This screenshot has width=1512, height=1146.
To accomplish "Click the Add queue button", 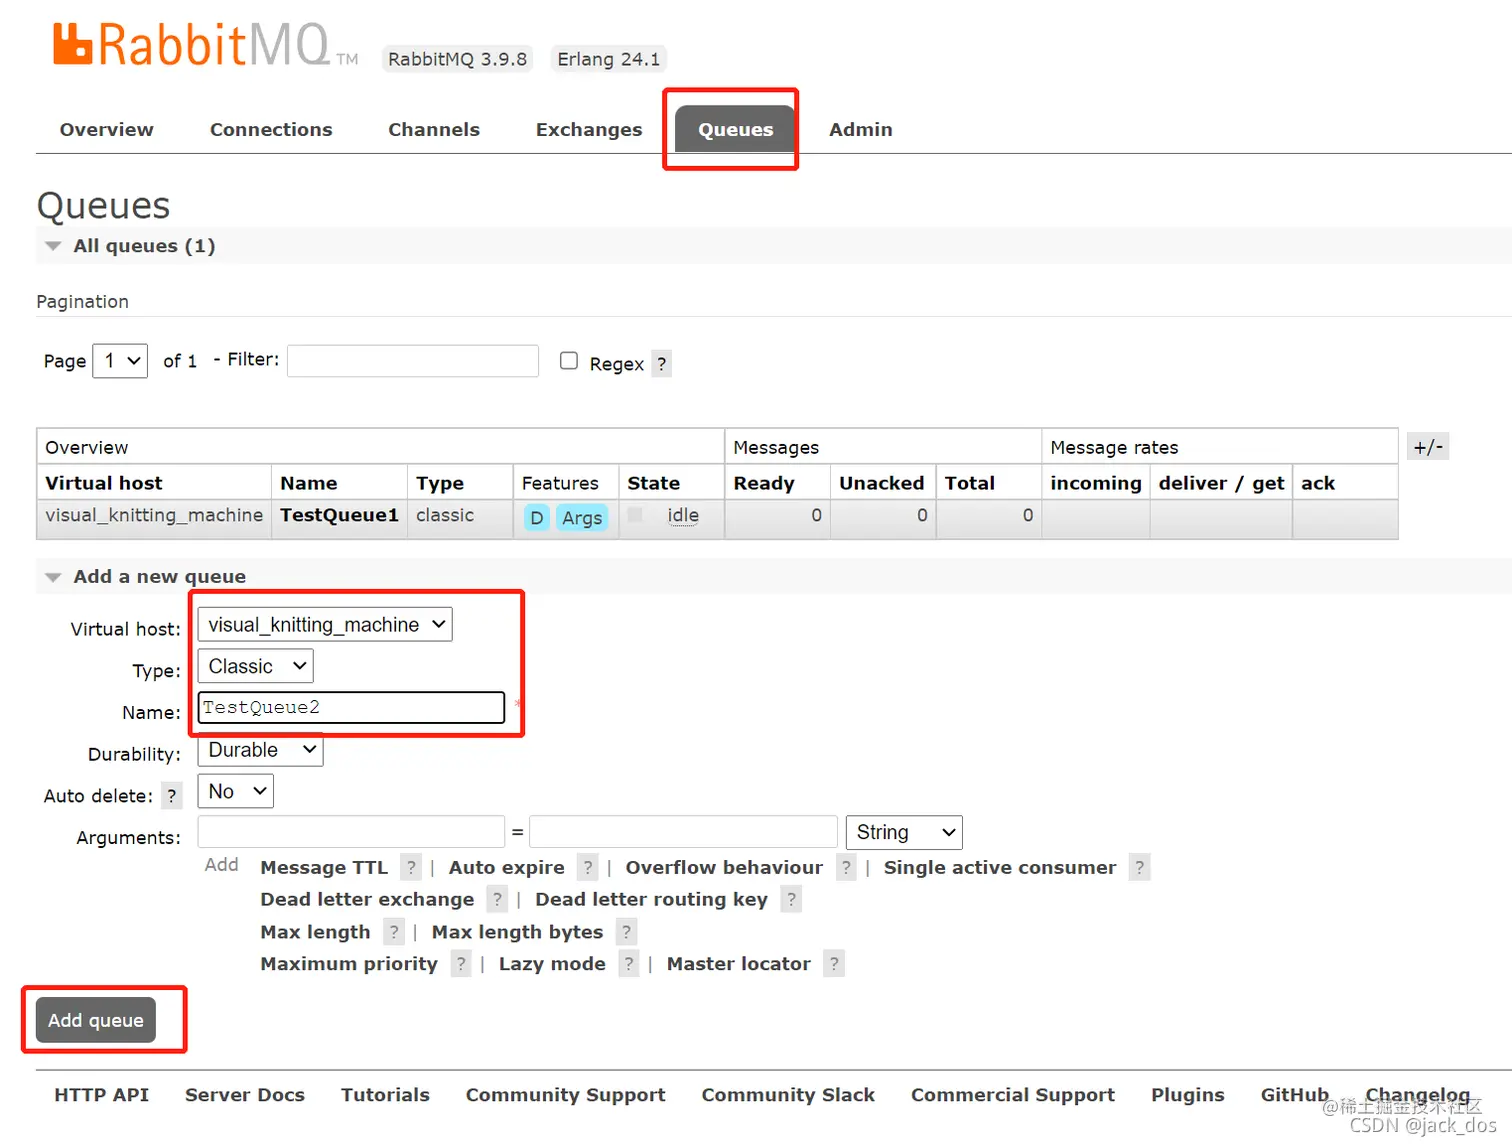I will tap(96, 1020).
